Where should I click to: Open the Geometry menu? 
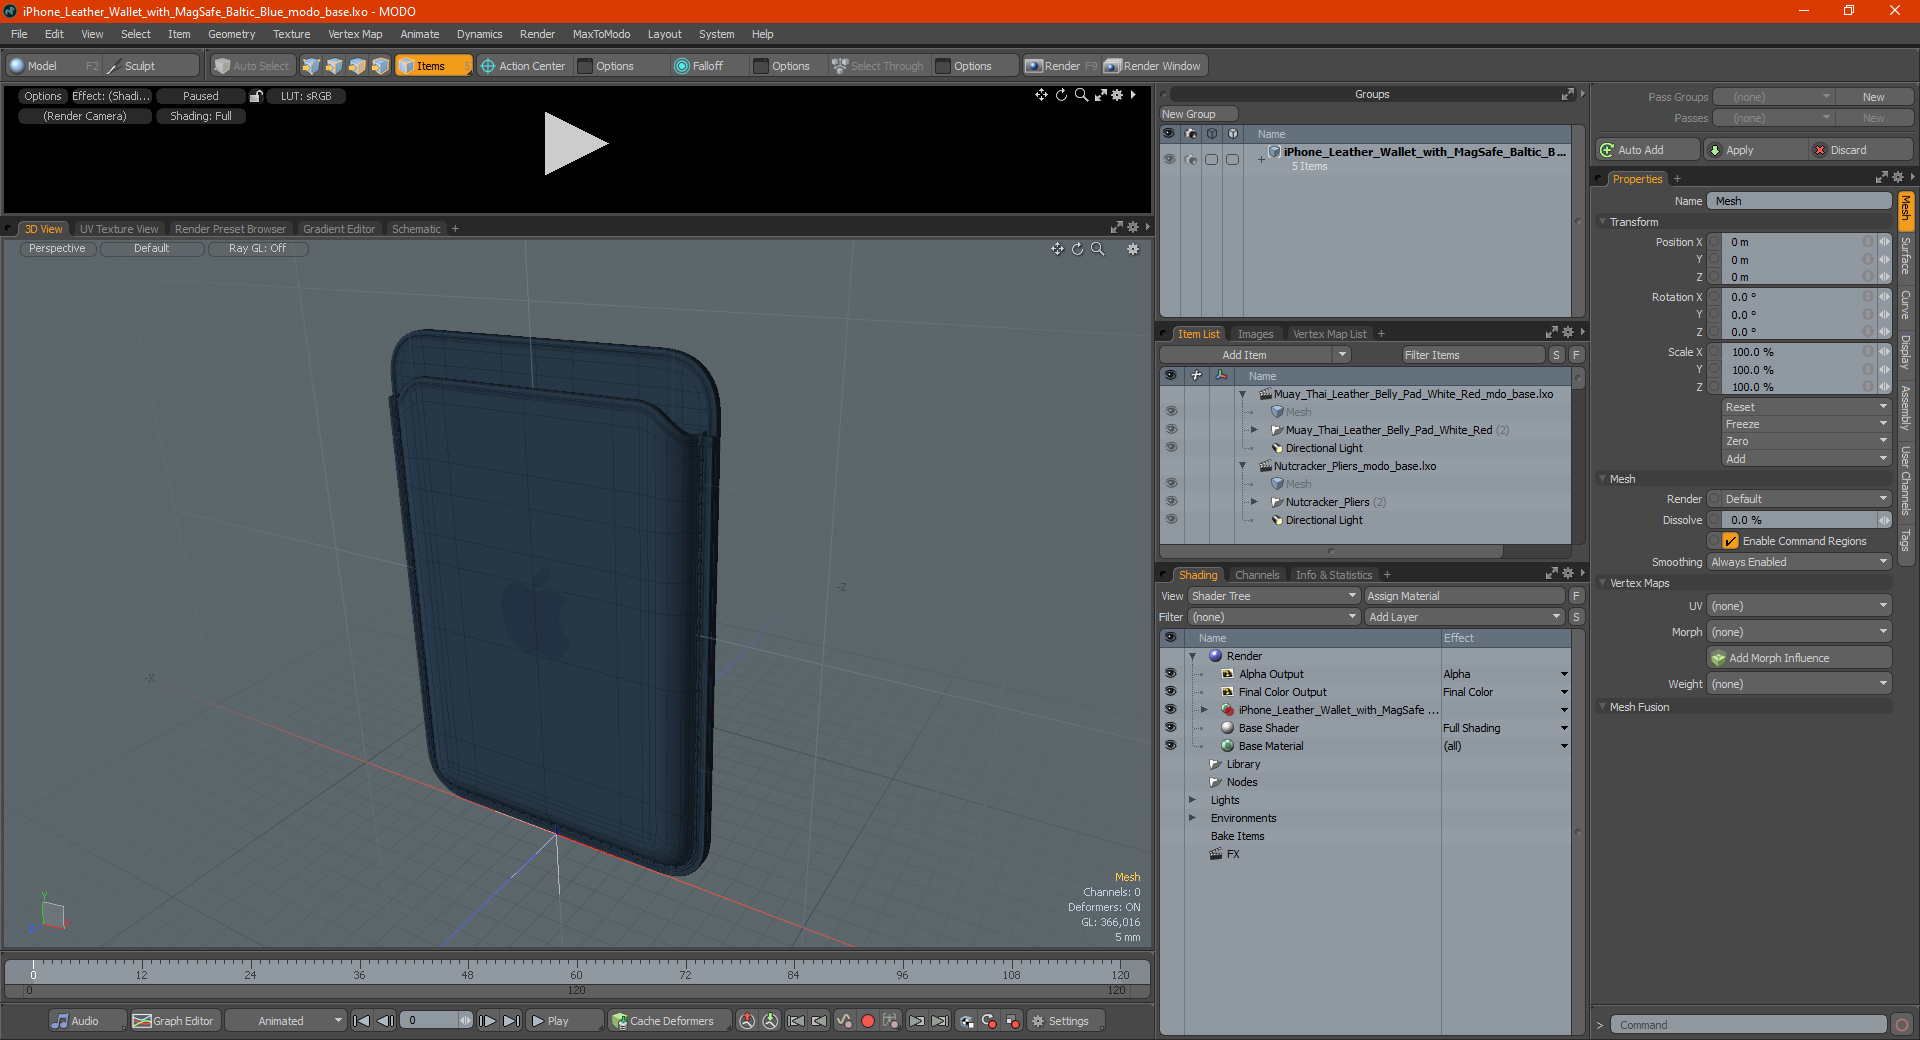(231, 34)
